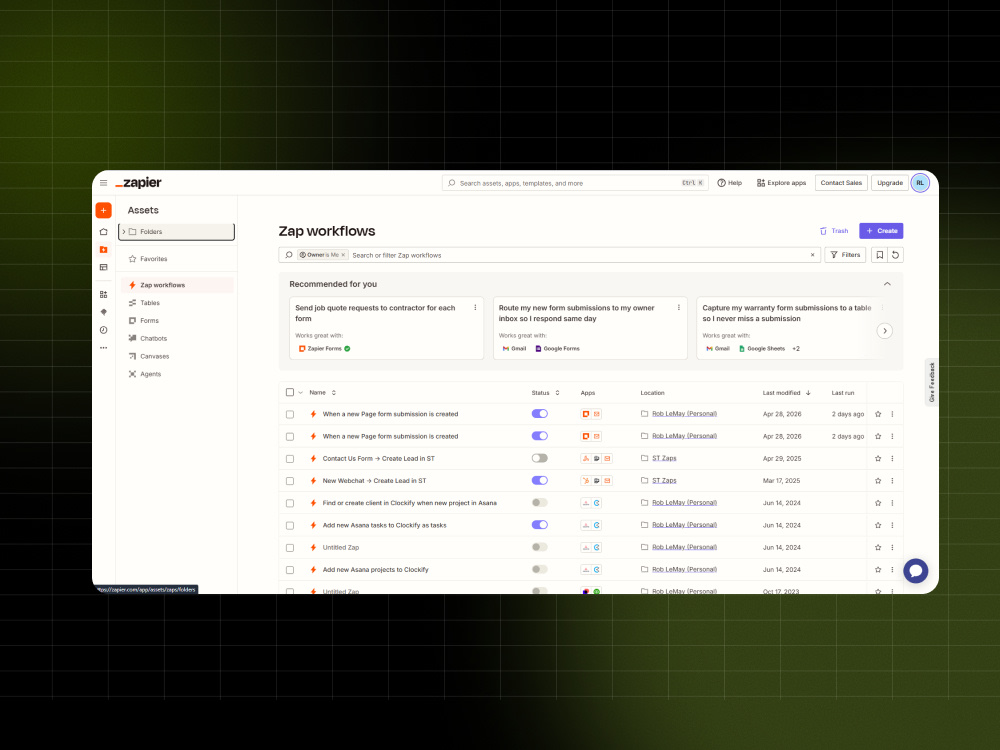Check the box for Find or create client Zap
1000x750 pixels.
click(290, 503)
